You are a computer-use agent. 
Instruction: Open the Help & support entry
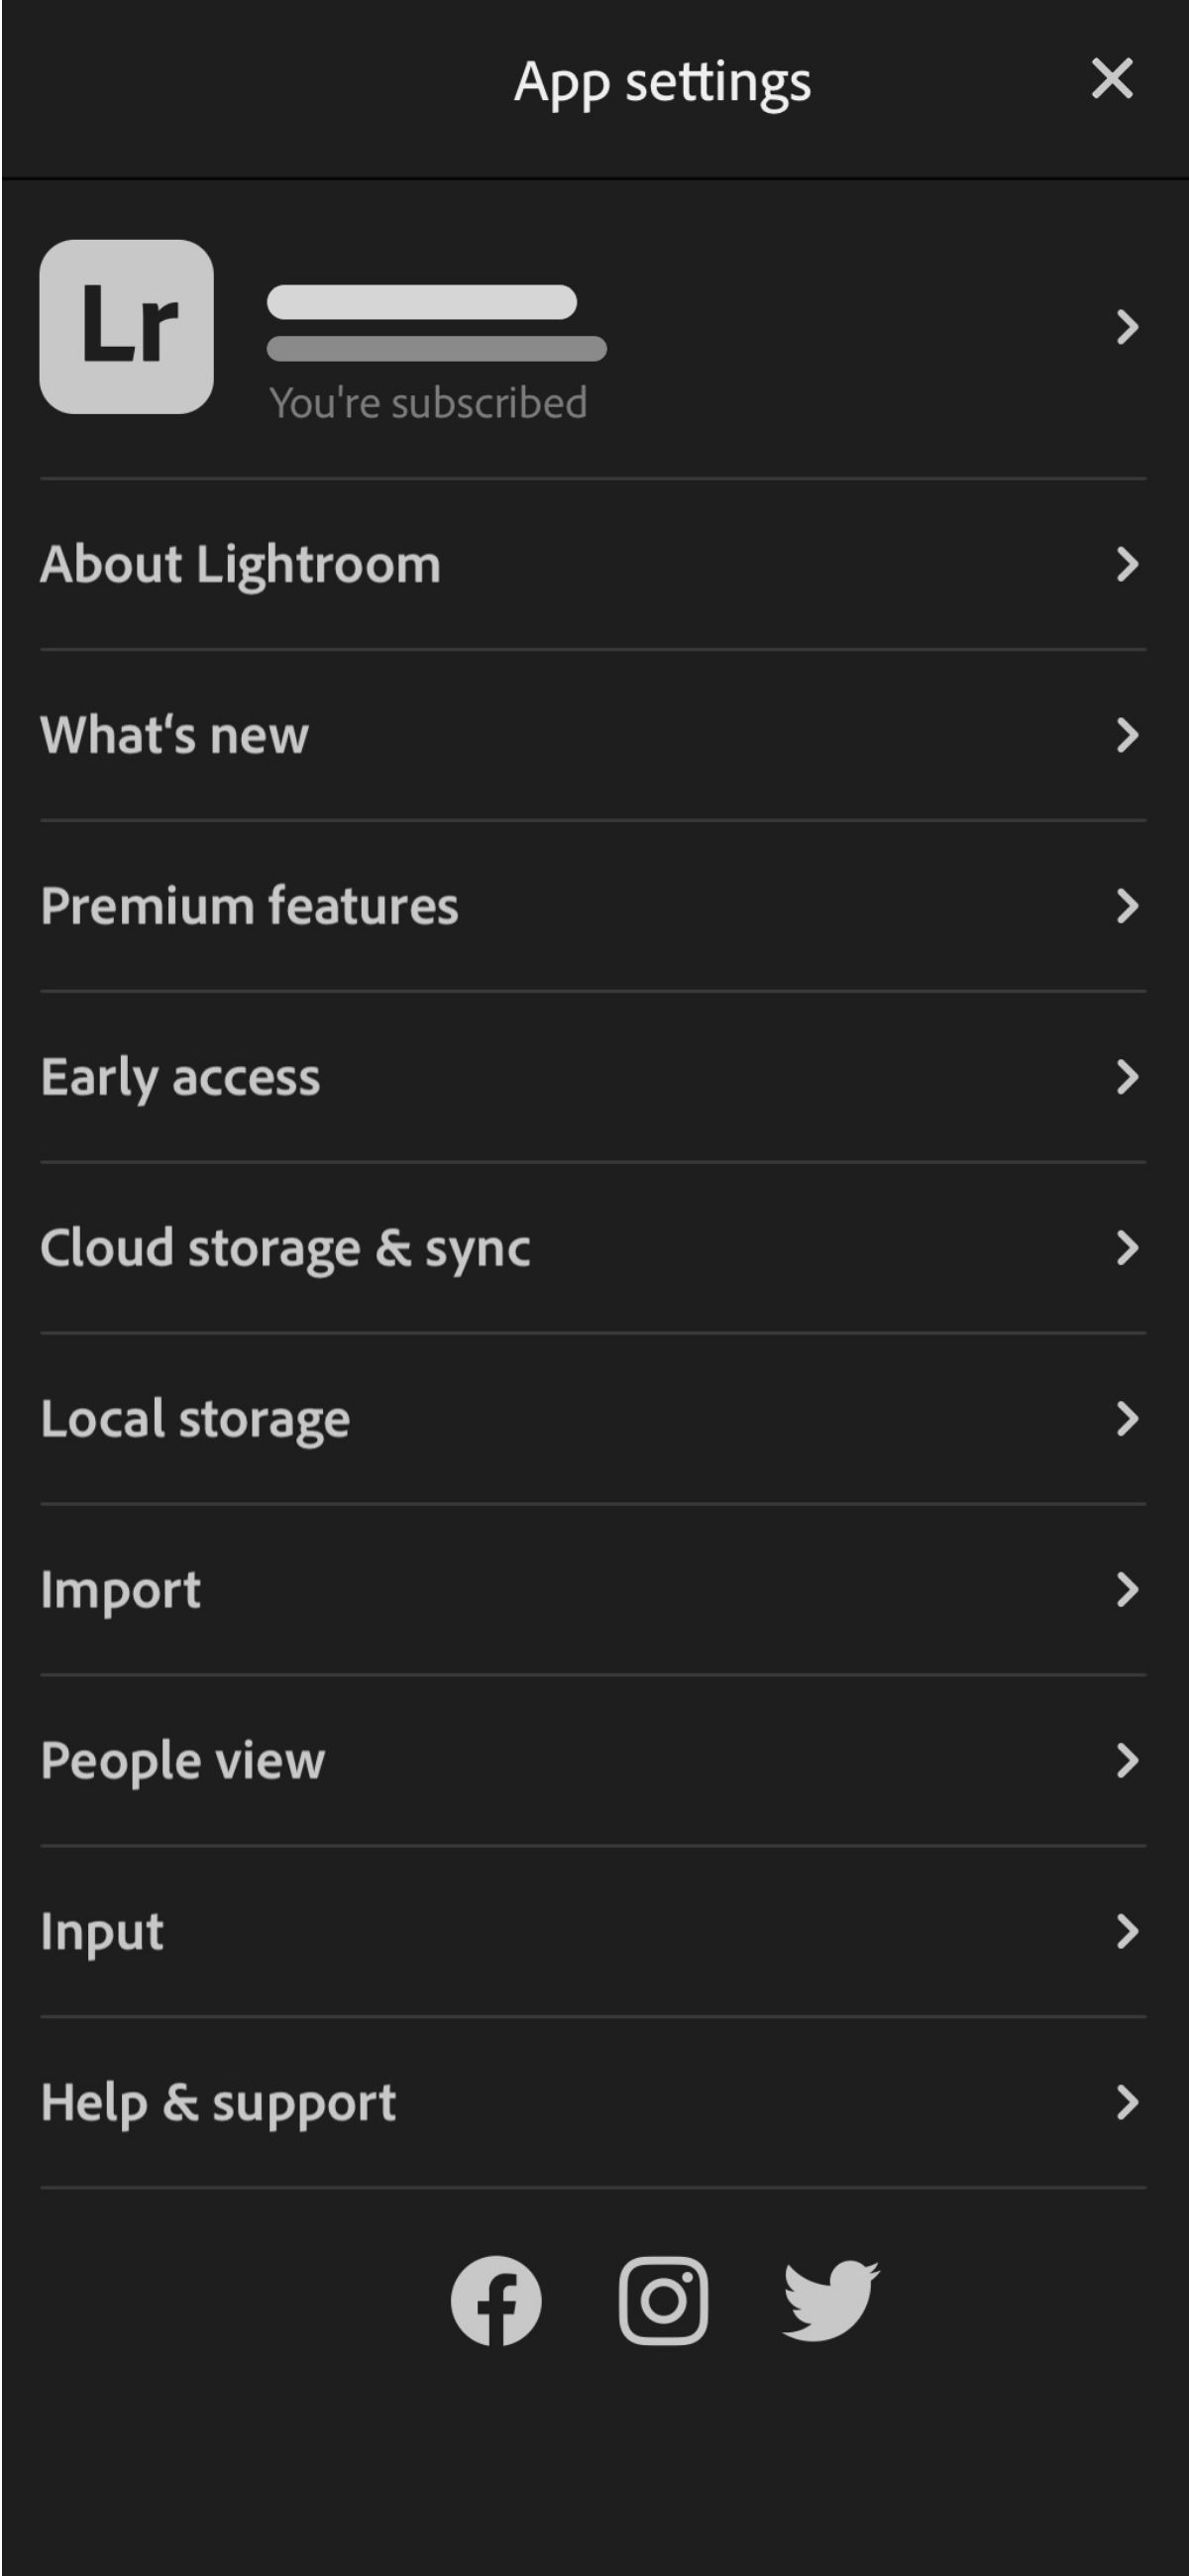coord(218,2102)
